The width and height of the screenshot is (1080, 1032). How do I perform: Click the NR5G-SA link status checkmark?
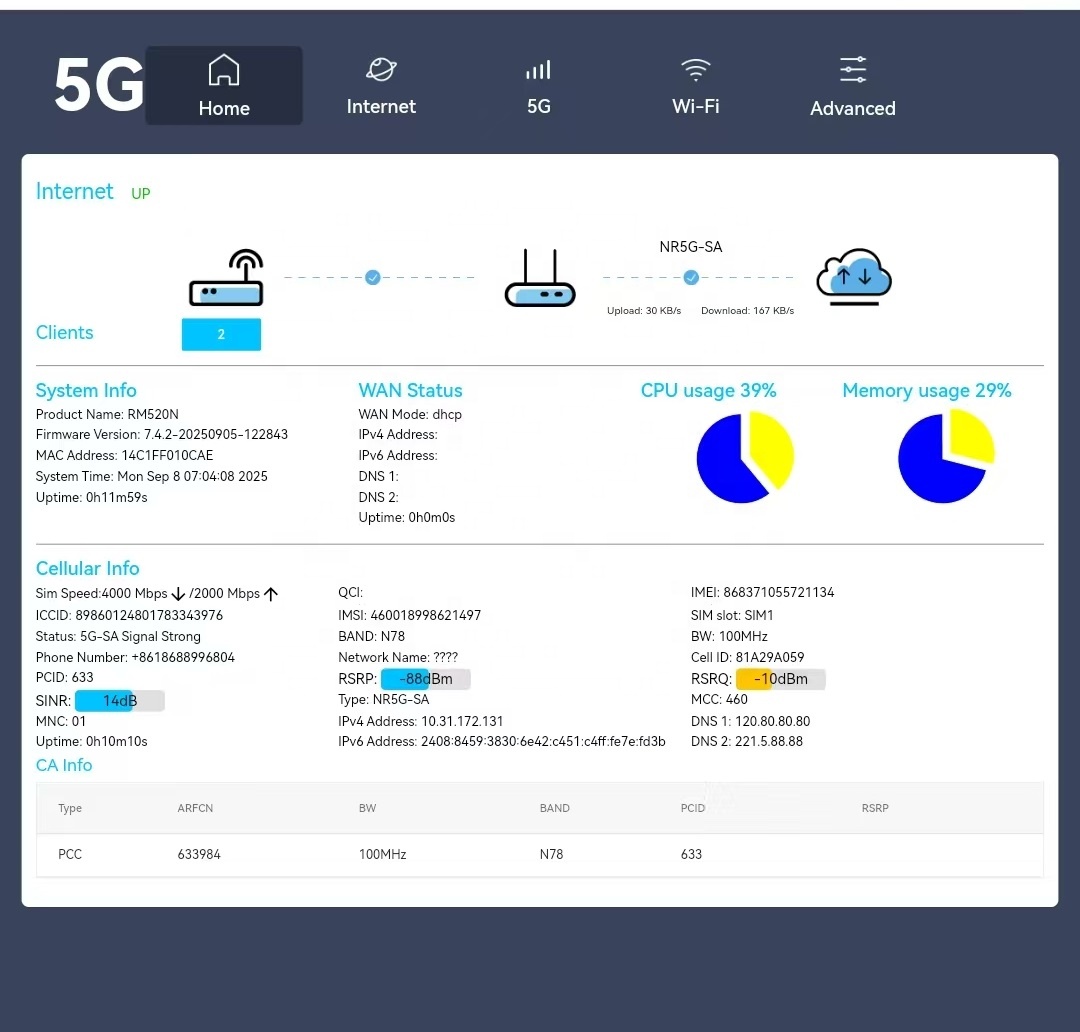691,278
